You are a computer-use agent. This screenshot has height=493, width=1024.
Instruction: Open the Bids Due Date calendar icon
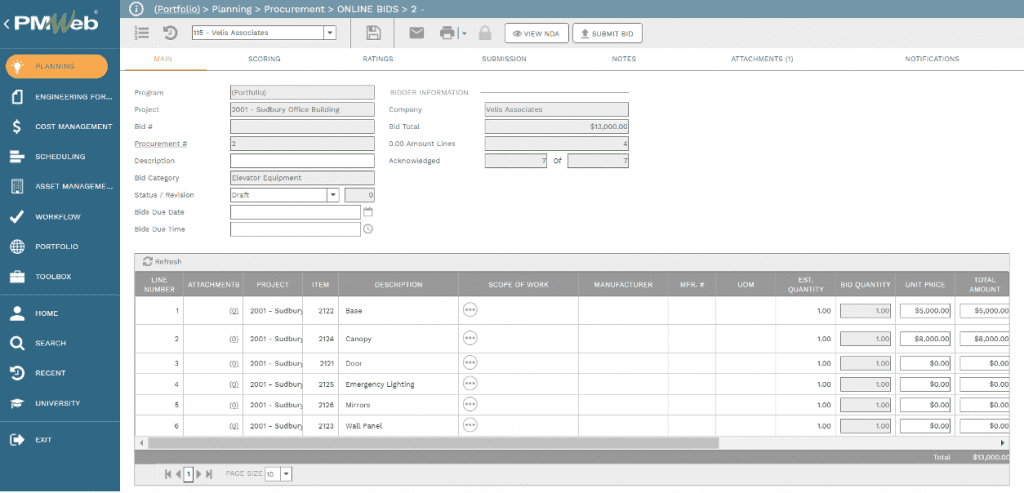[x=368, y=212]
